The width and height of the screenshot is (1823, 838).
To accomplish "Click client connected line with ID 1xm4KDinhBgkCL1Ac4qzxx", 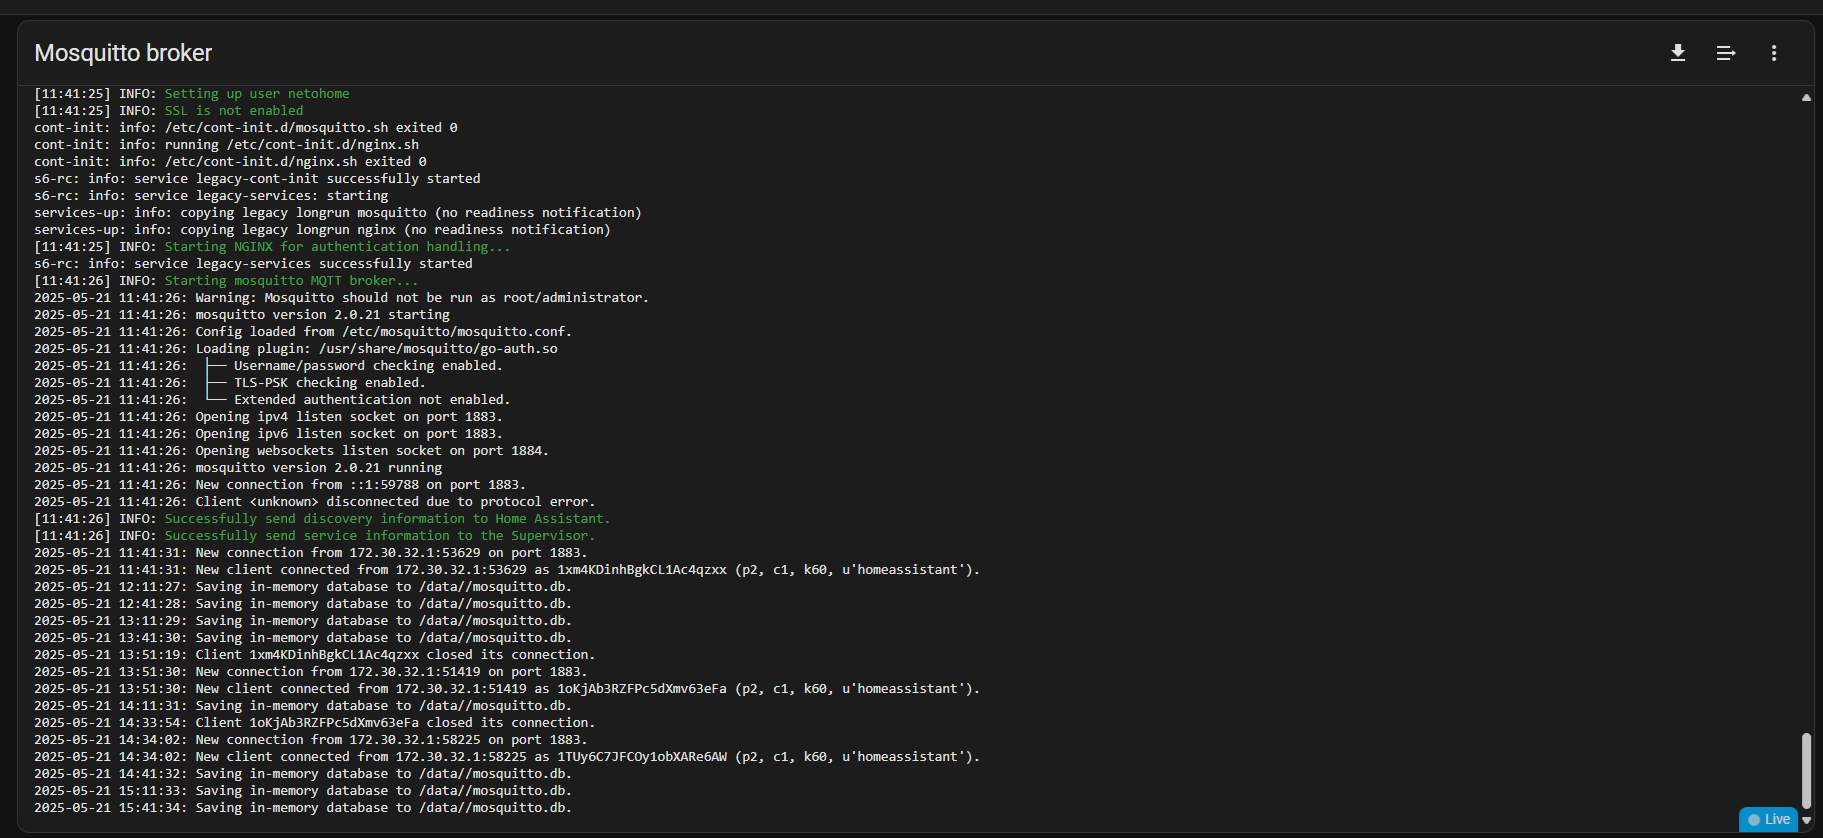I will pyautogui.click(x=507, y=570).
